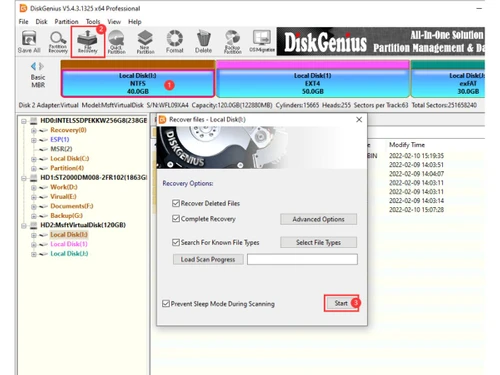This screenshot has width=500, height=375.
Task: Launch File Recovery from toolbar
Action: coord(87,42)
